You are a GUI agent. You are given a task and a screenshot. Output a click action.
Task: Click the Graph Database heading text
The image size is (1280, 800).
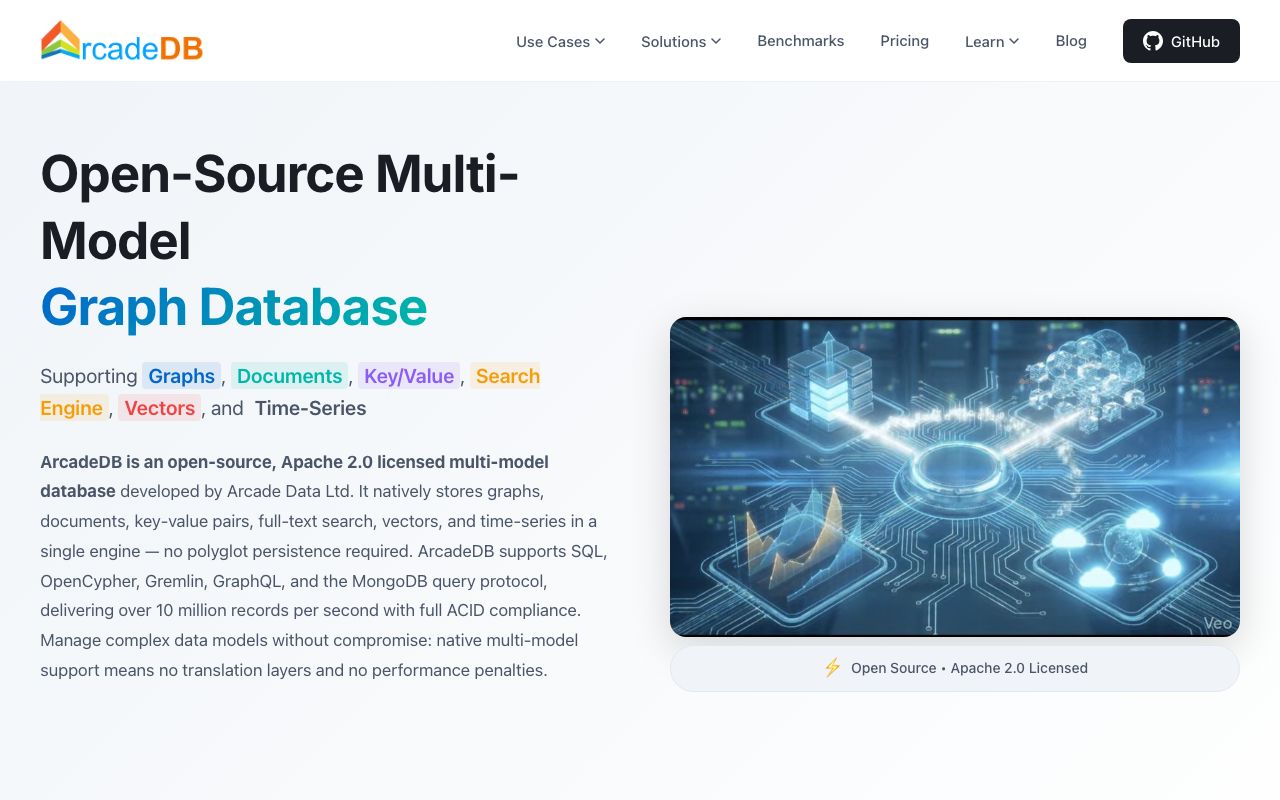234,307
